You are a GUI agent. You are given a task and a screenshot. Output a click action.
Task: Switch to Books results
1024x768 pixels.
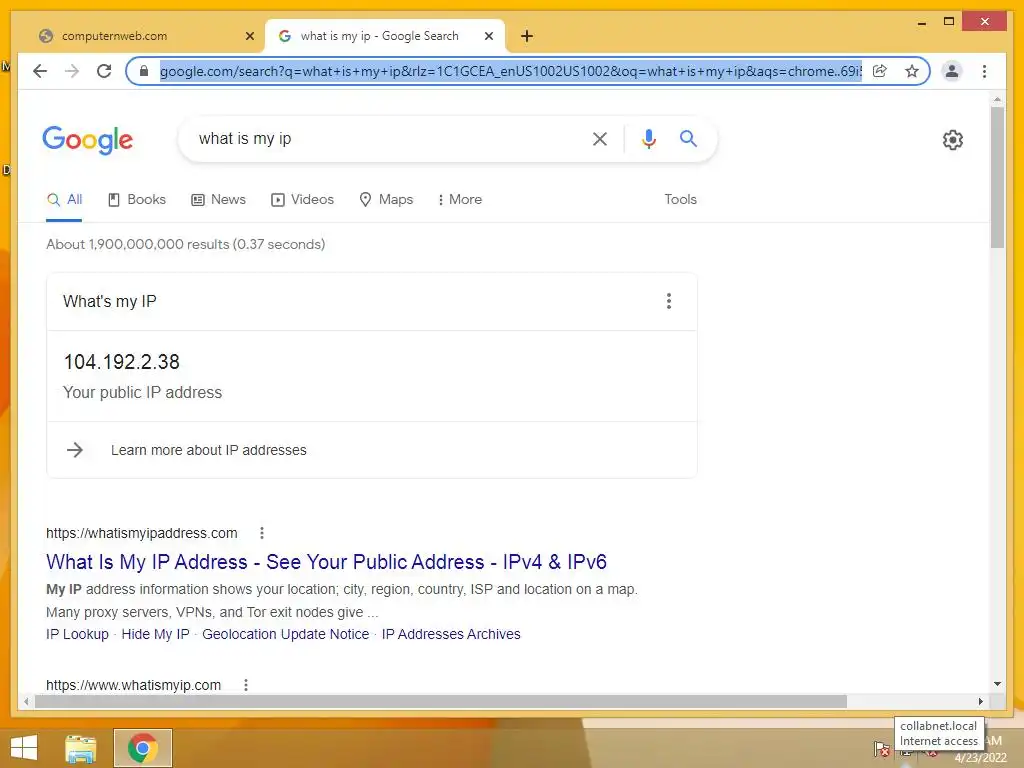[x=136, y=200]
